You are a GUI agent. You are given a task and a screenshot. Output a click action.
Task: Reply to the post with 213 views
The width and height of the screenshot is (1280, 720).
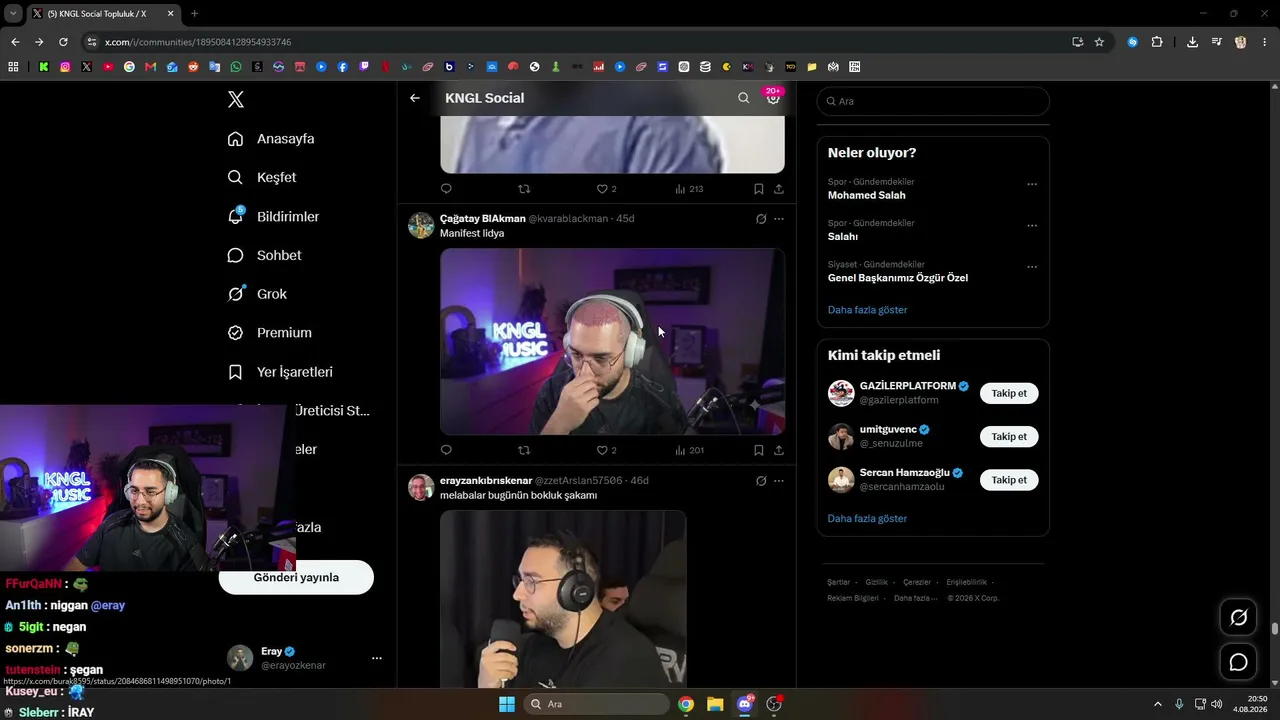(x=446, y=189)
